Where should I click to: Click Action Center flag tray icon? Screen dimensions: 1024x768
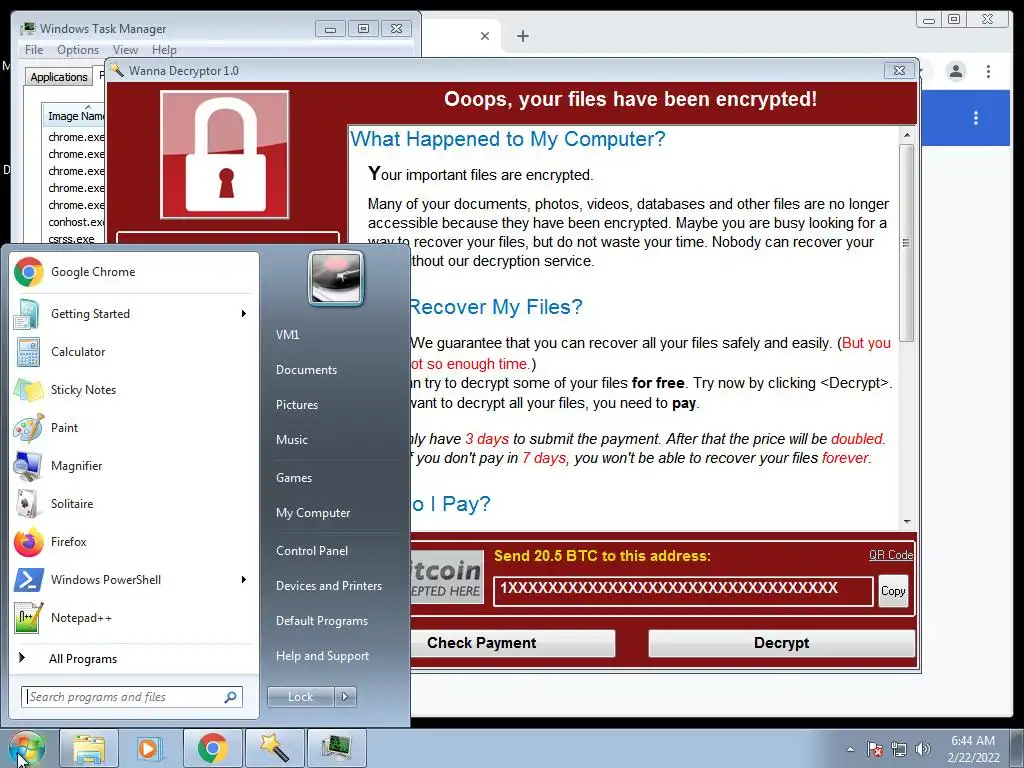pyautogui.click(x=875, y=749)
